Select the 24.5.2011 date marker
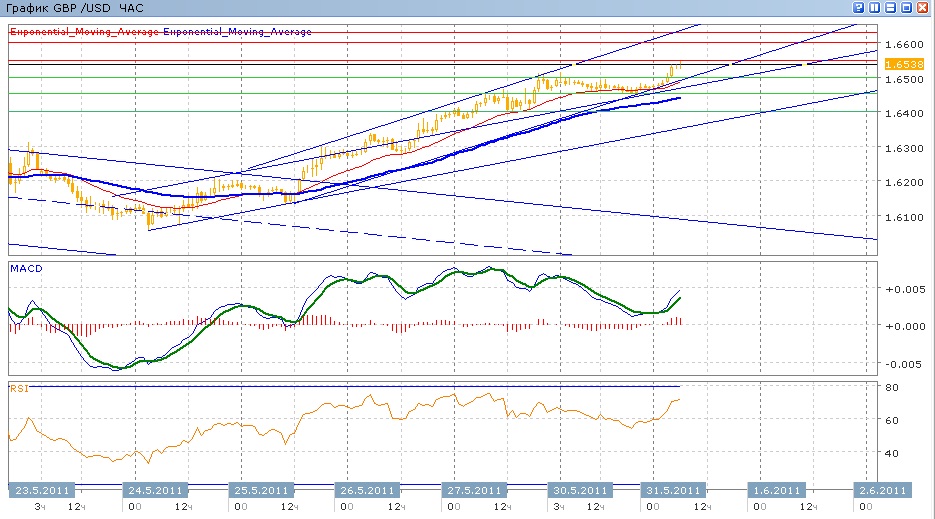The width and height of the screenshot is (935, 519). 155,490
